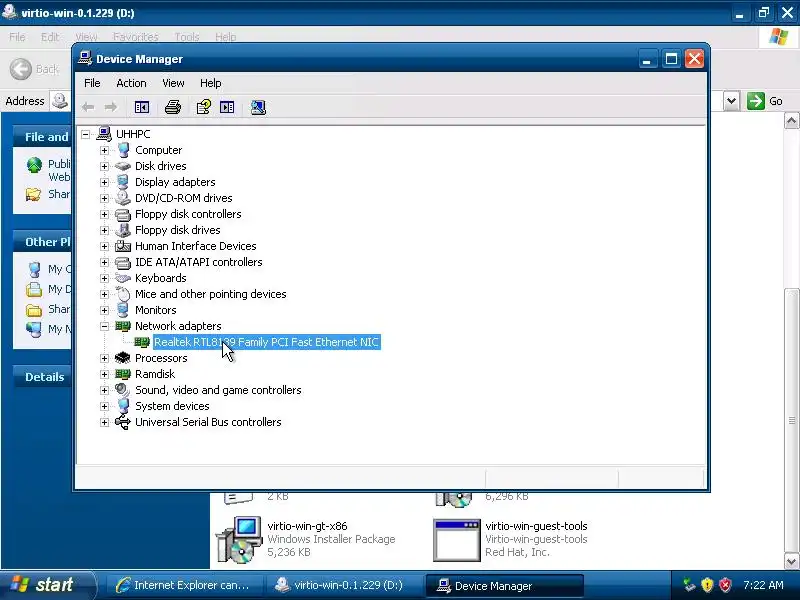Click the virtio-win-guest-tools file name

point(536,526)
